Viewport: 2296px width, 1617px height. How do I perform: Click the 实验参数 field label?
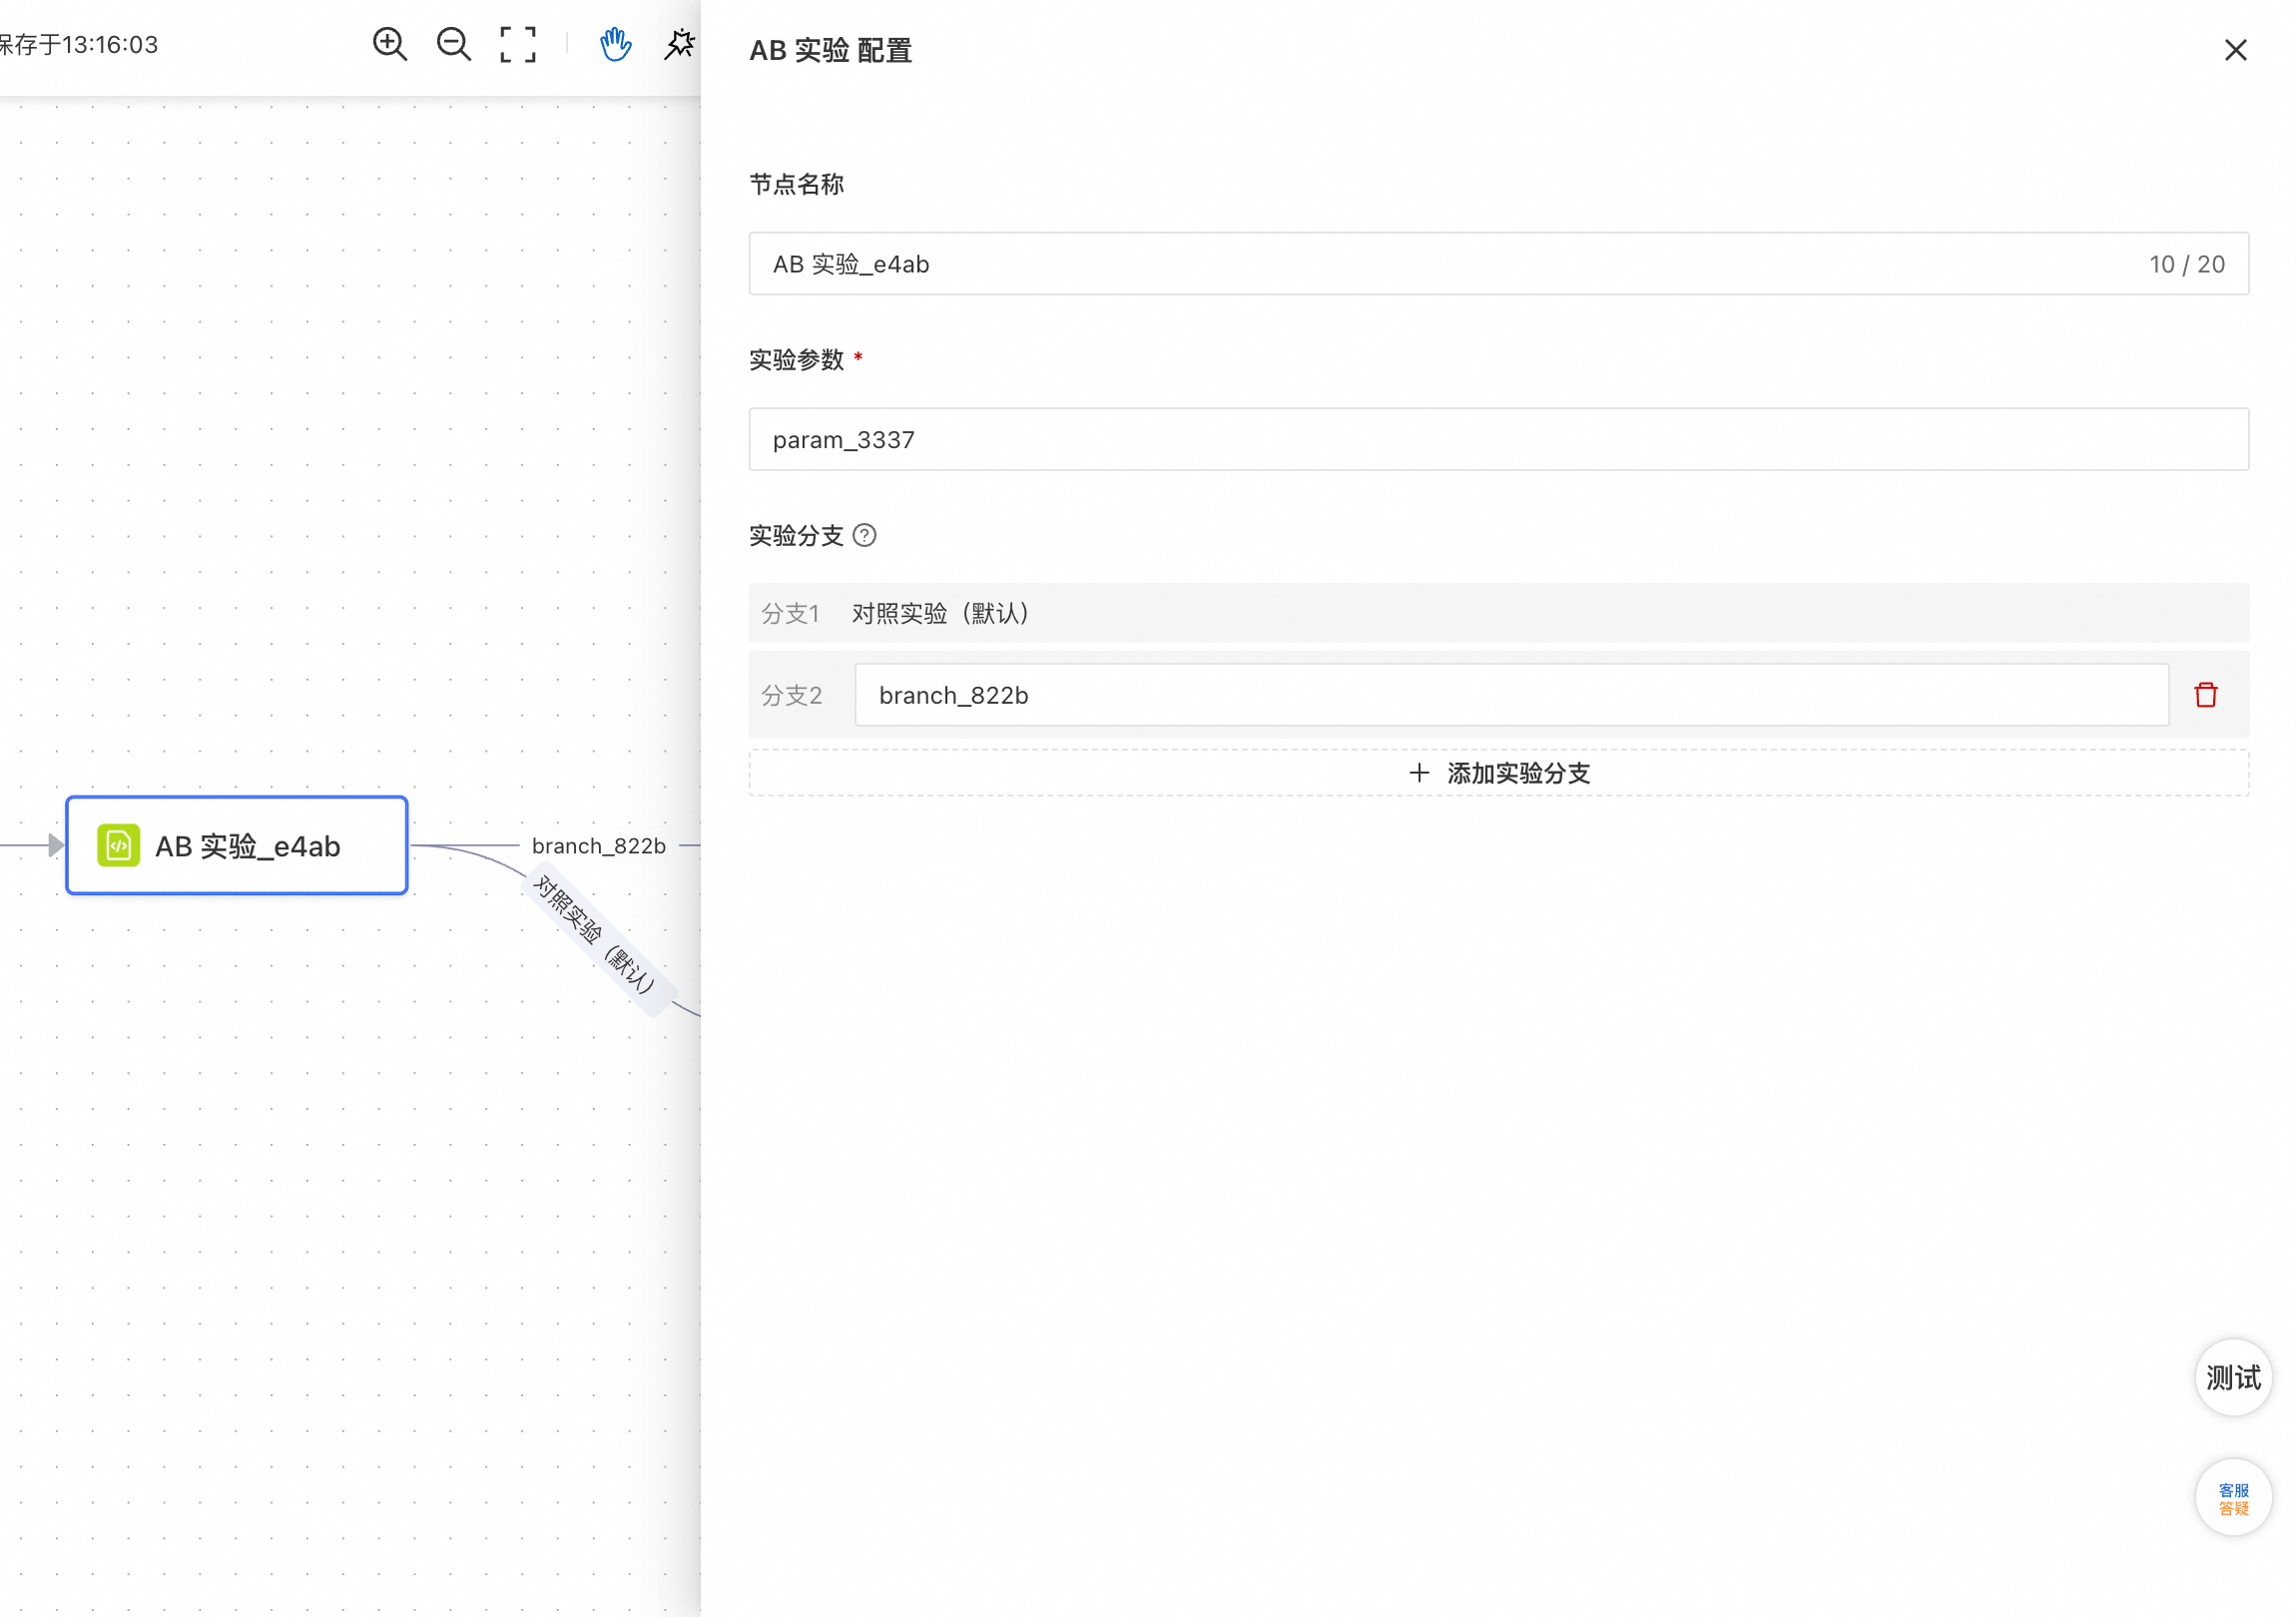coord(797,360)
